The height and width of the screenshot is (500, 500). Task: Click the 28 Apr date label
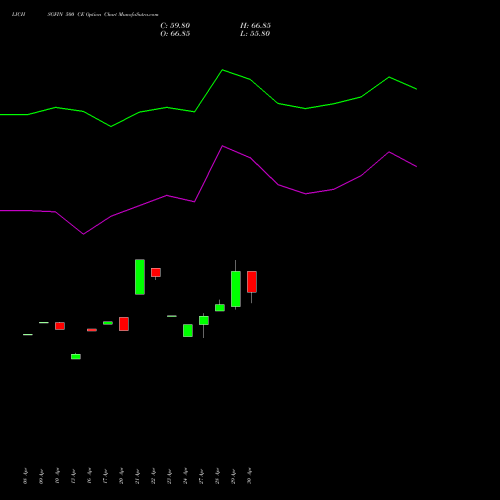(x=218, y=476)
